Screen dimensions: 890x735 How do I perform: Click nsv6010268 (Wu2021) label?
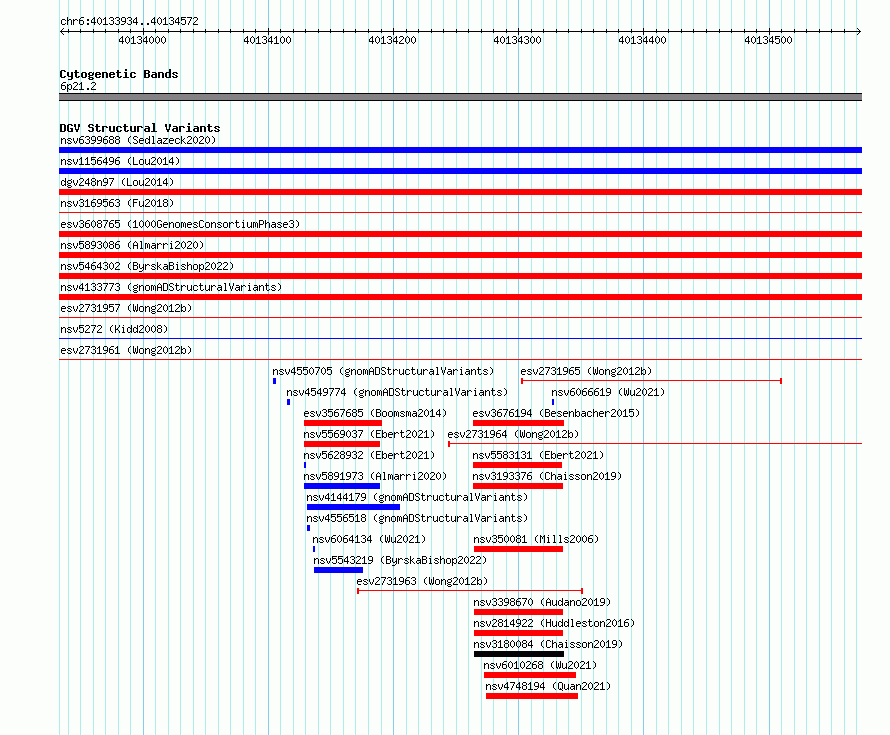click(540, 665)
